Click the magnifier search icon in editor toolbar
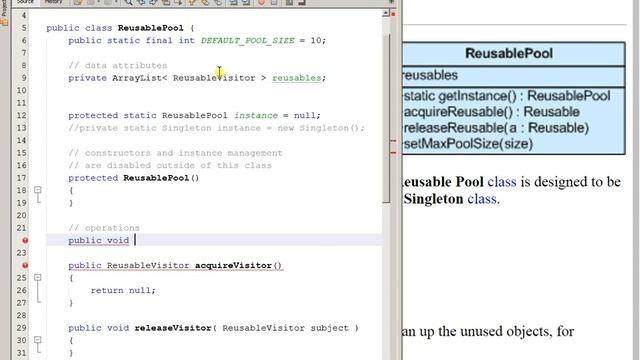 [129, 2]
